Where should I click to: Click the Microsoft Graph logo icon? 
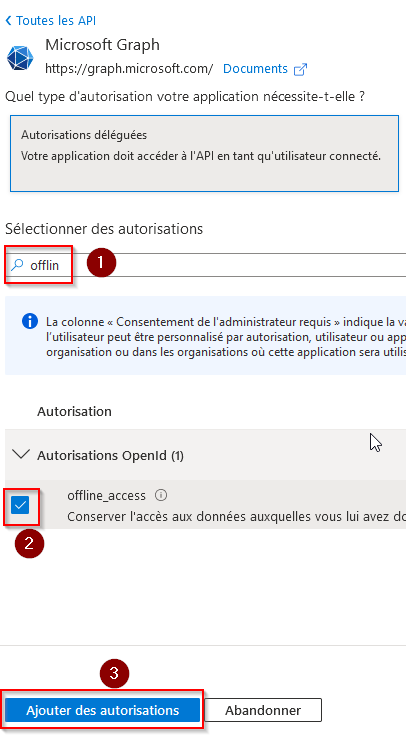click(20, 57)
